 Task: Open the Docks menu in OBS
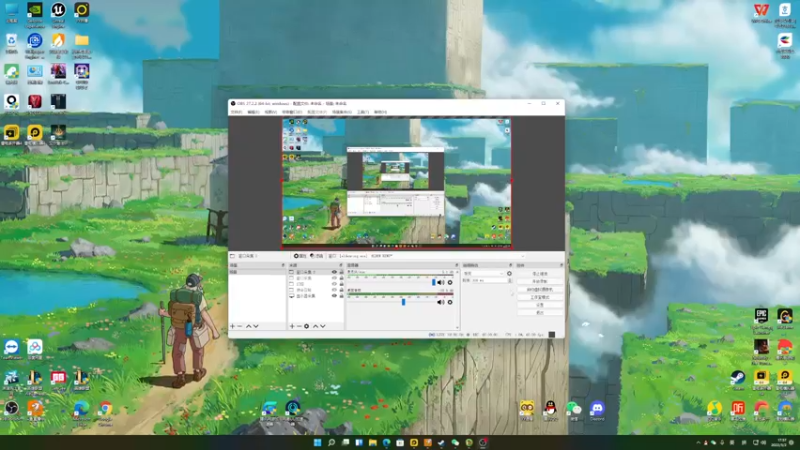(292, 112)
